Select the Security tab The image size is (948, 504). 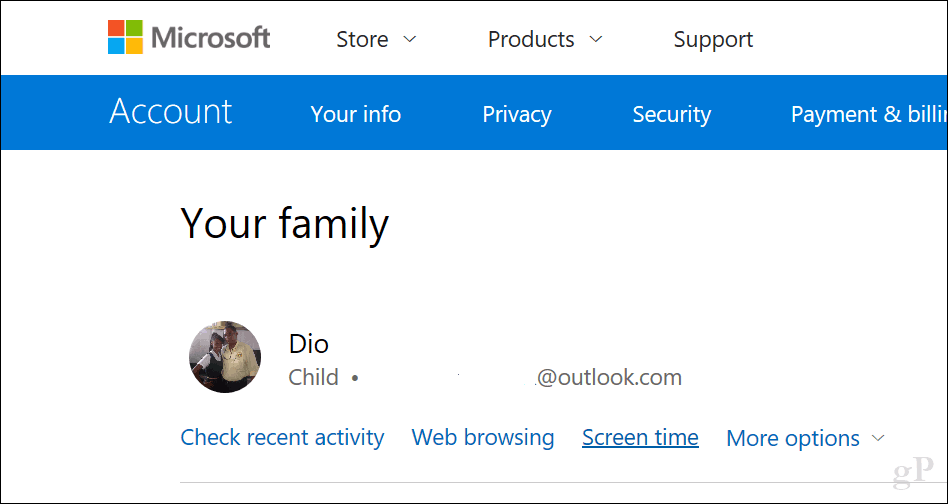coord(672,114)
